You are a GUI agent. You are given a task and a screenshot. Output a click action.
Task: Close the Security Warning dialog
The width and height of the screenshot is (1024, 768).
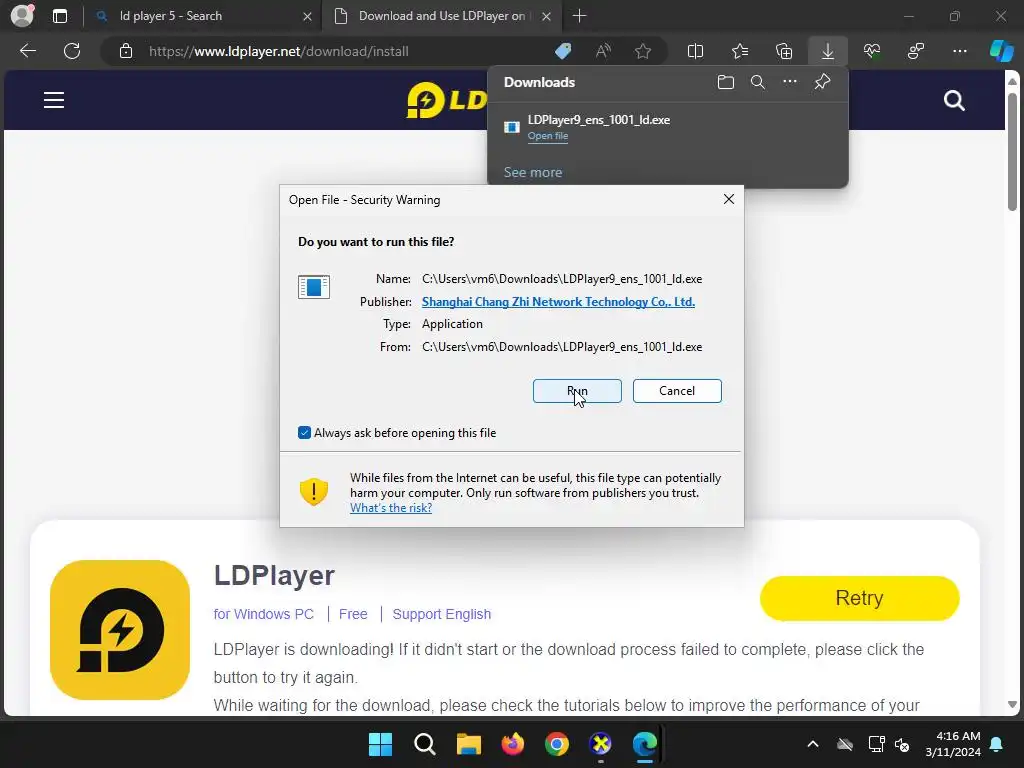click(x=729, y=199)
